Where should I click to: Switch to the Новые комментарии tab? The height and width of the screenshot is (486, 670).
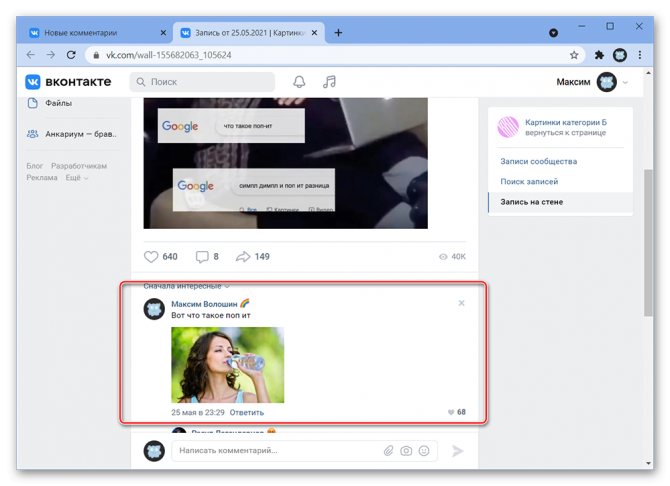(x=81, y=33)
